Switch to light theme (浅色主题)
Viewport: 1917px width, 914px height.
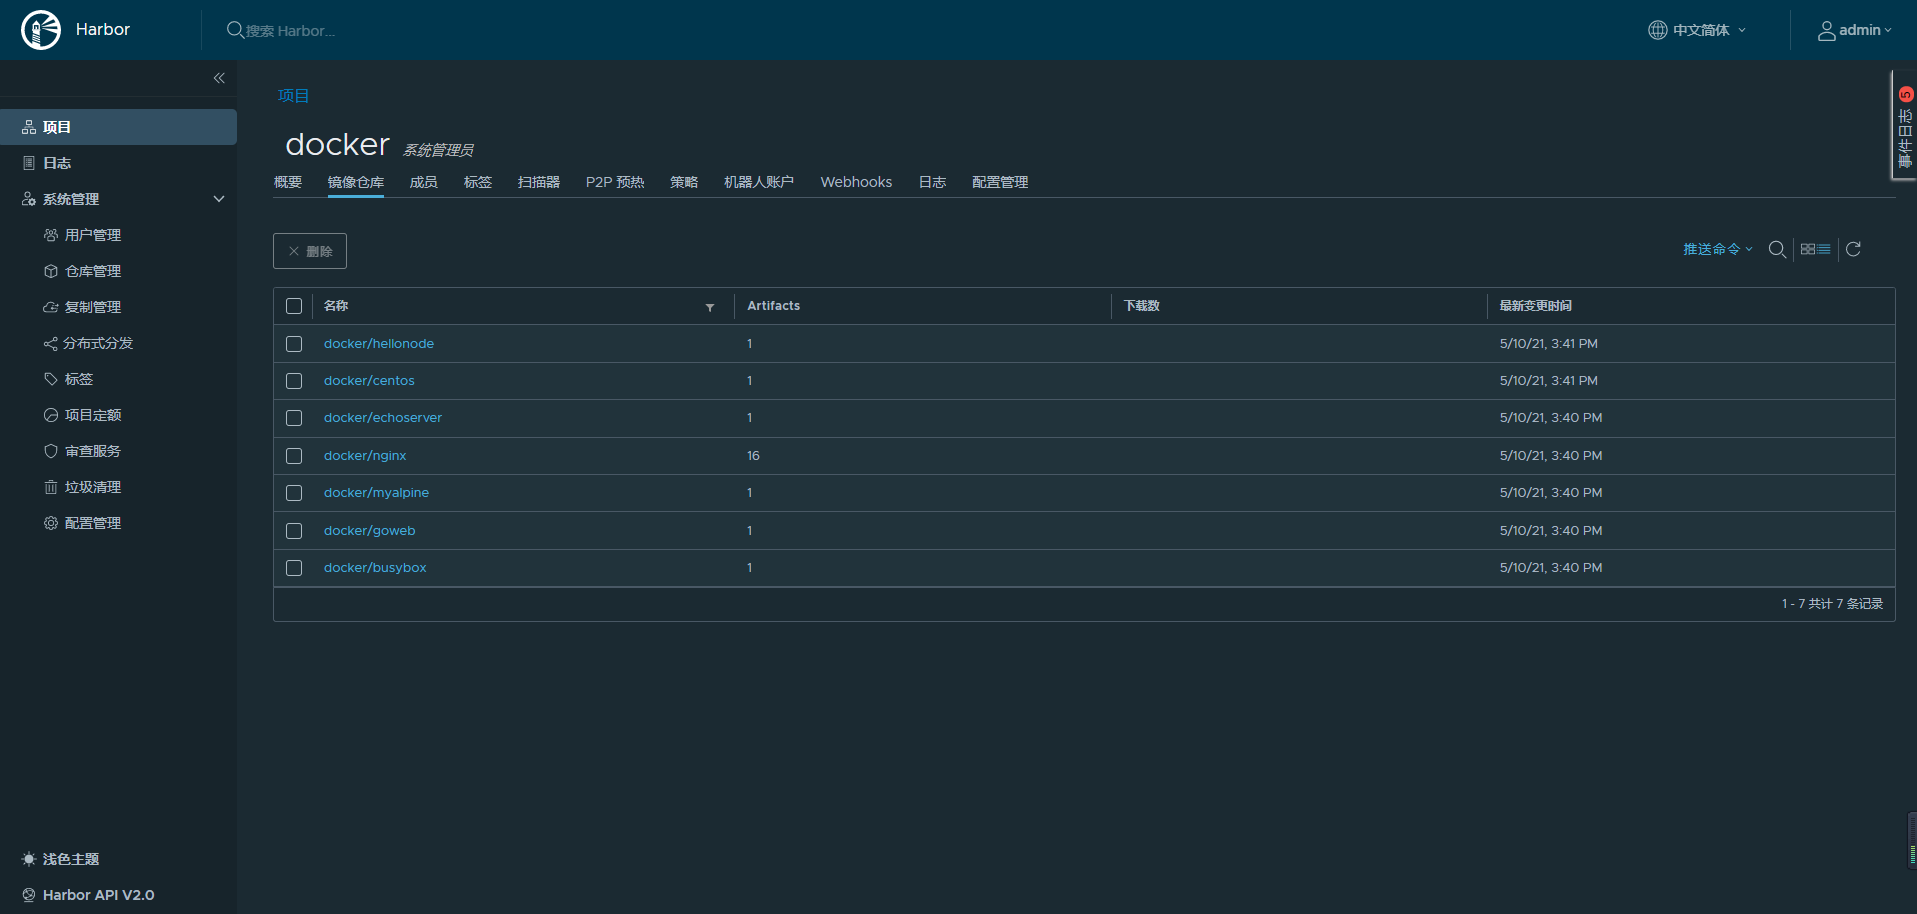pos(70,859)
